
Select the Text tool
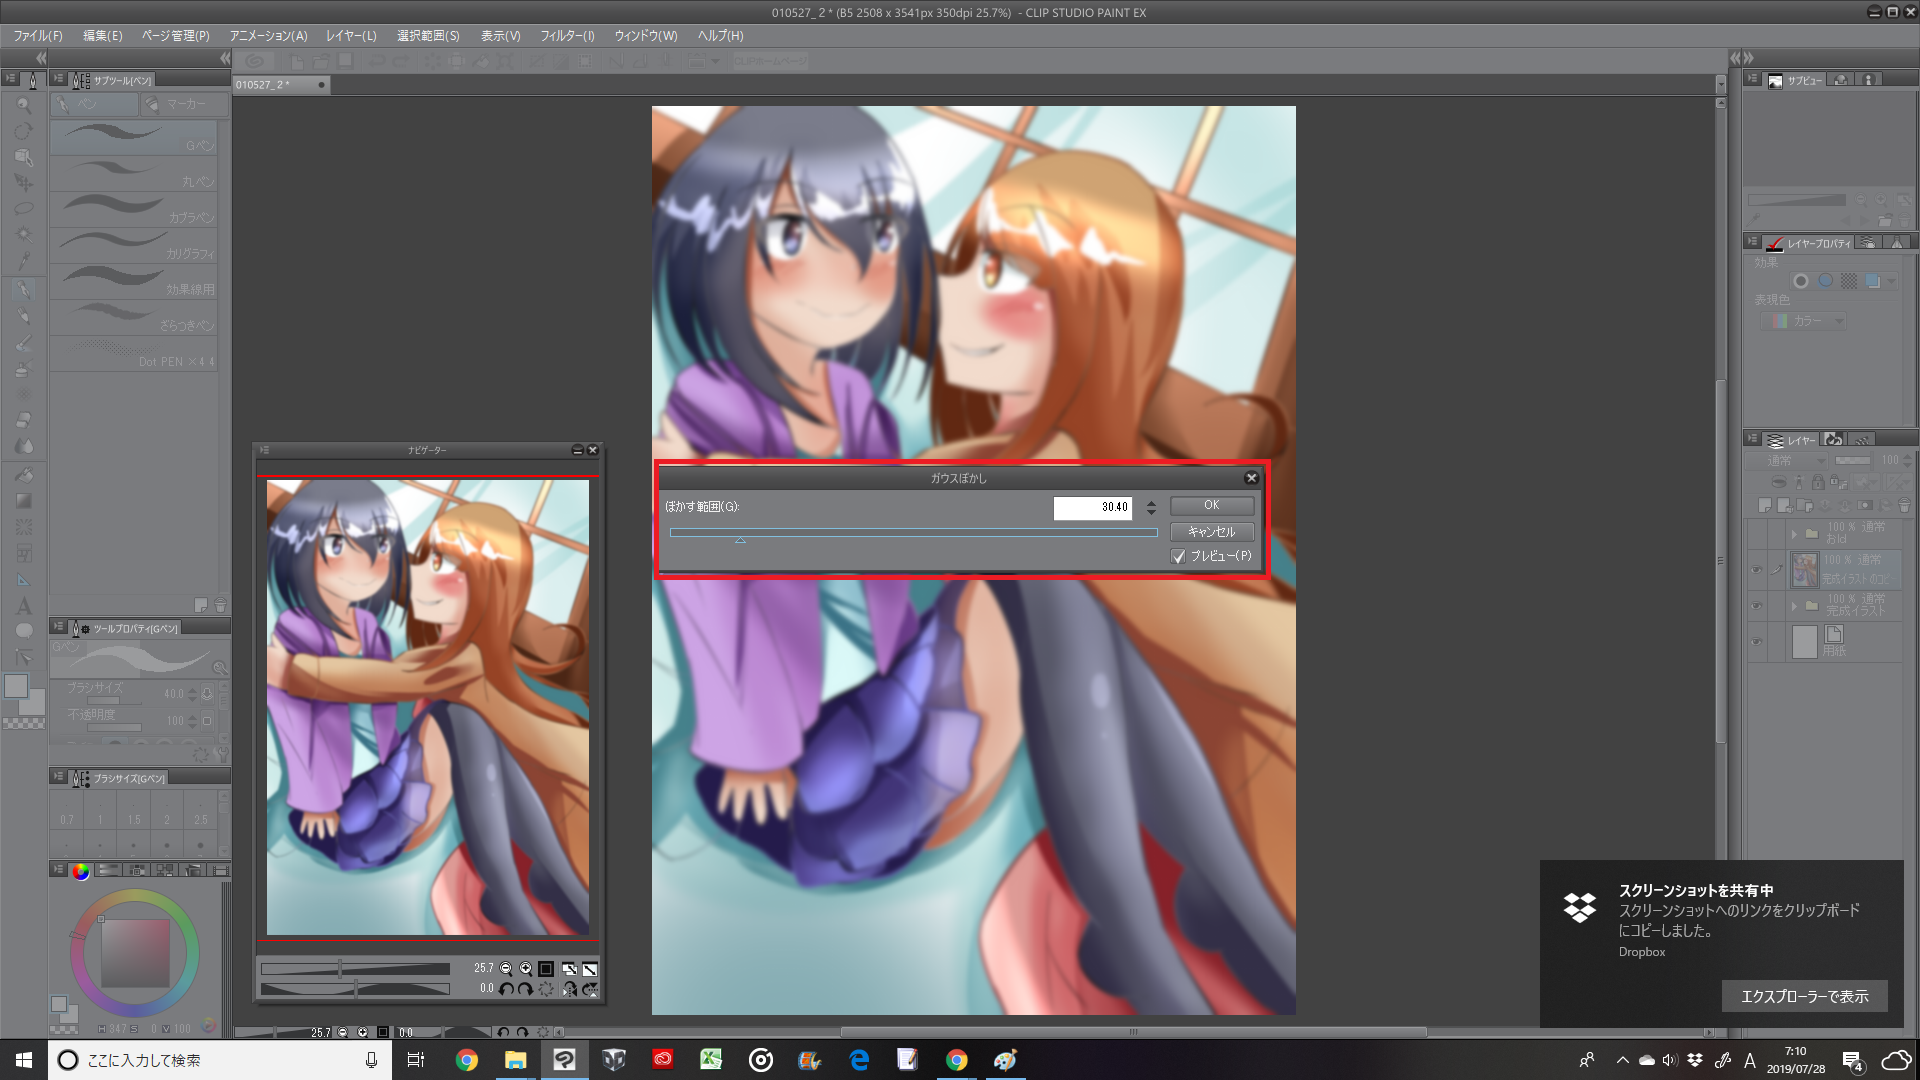[24, 606]
